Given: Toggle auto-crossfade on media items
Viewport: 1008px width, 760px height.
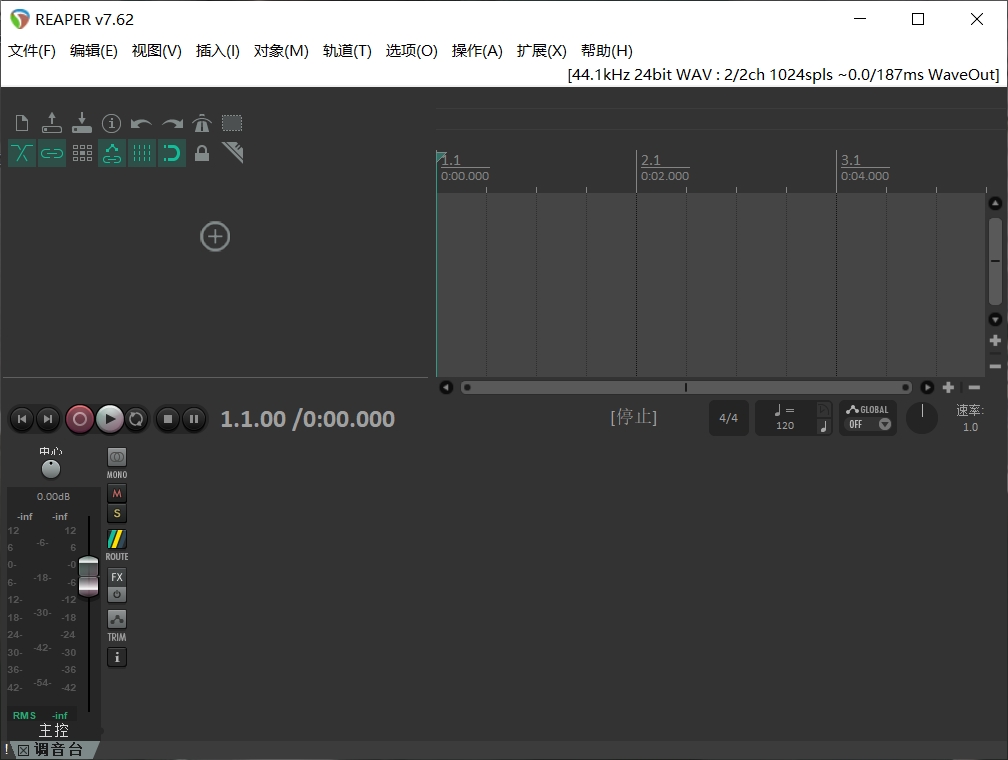Looking at the screenshot, I should click(x=21, y=153).
